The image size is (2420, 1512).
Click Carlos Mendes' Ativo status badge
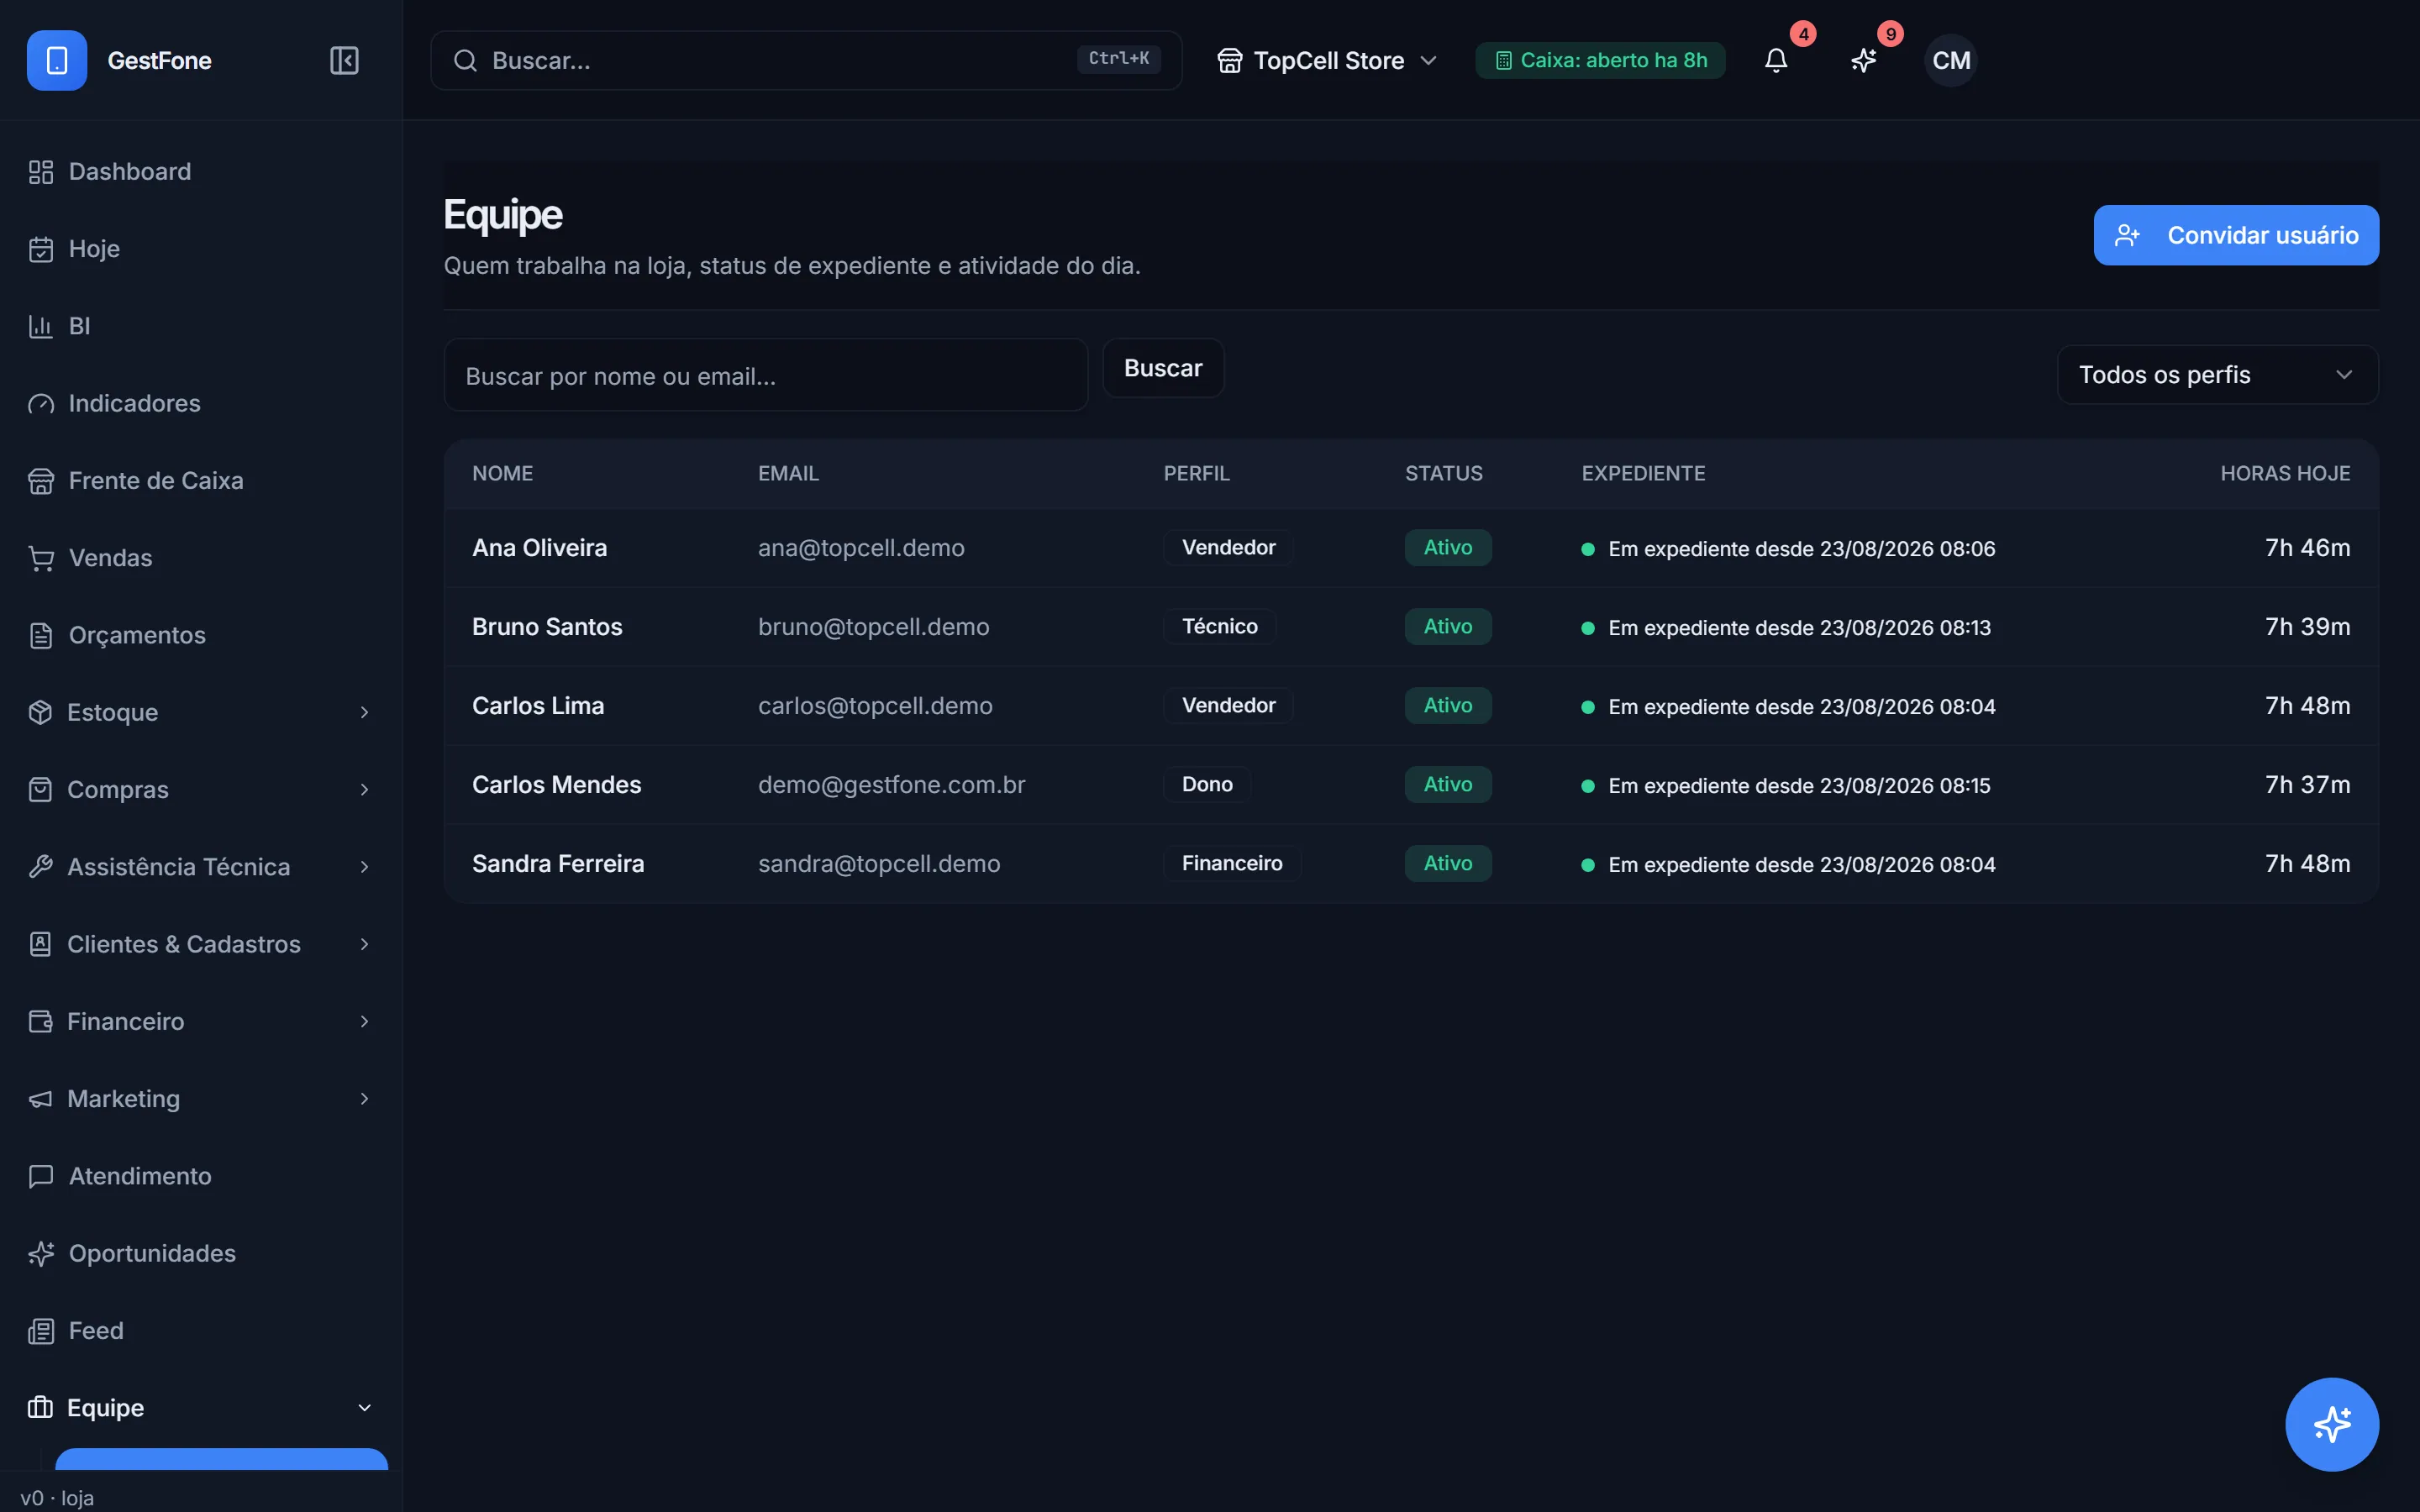(x=1447, y=785)
